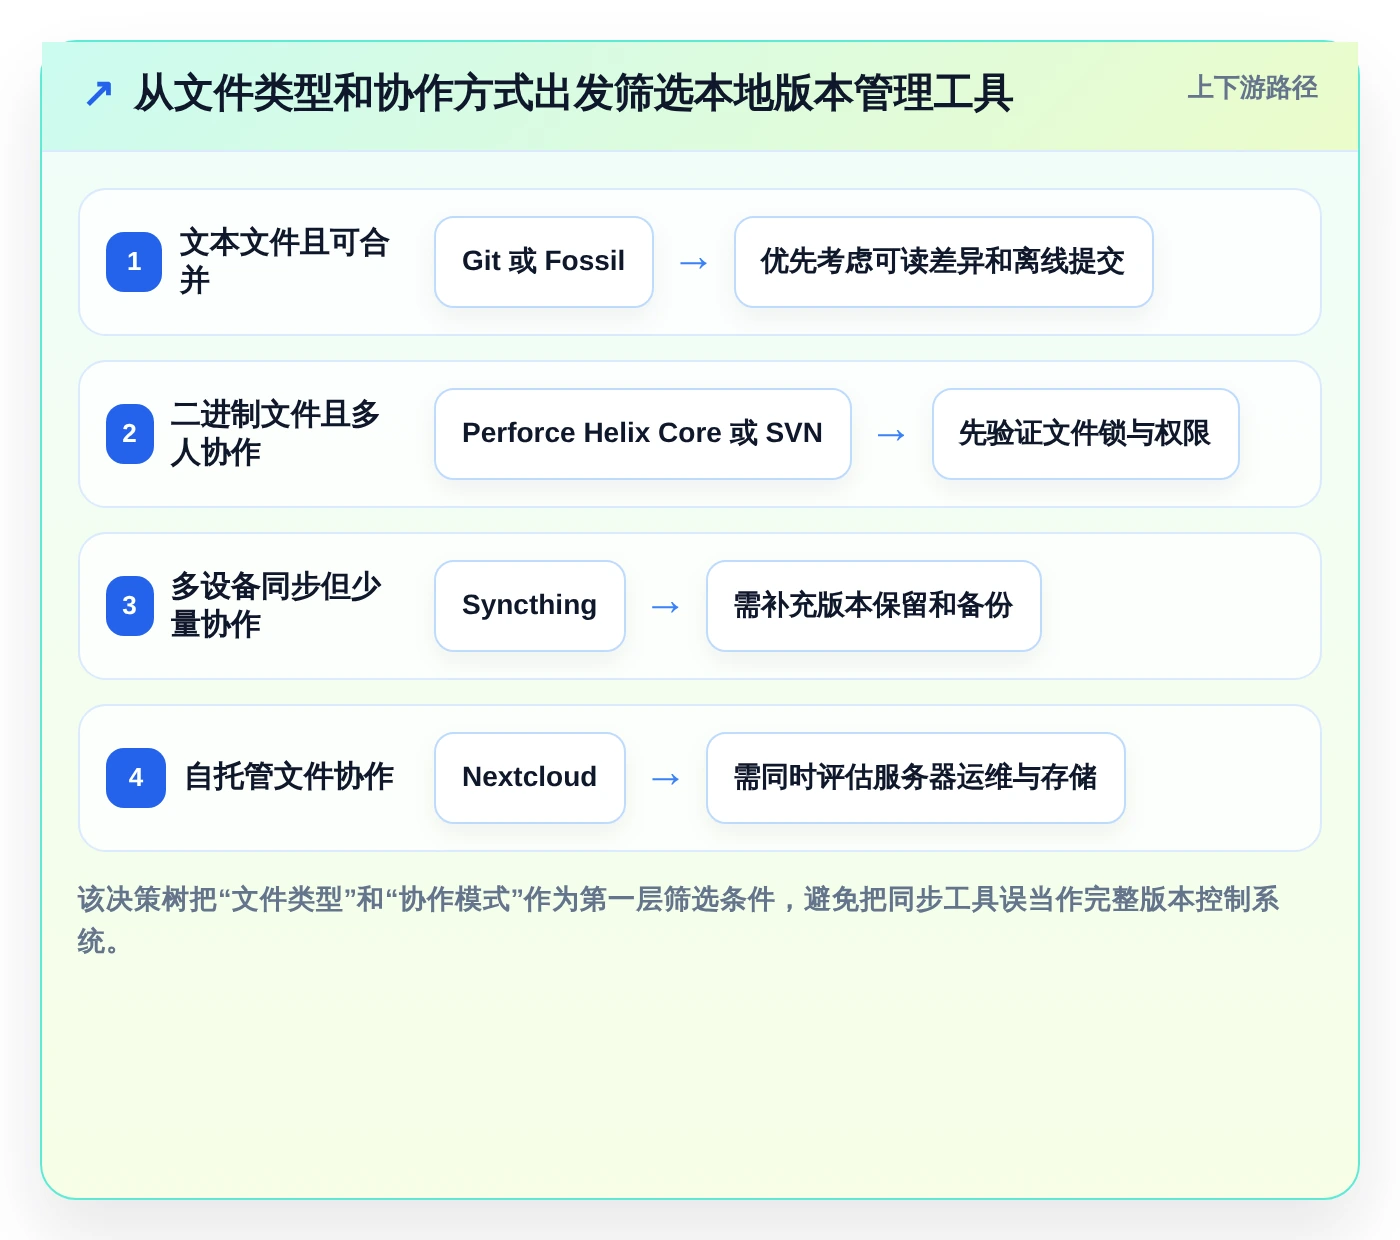Viewport: 1400px width, 1240px height.
Task: Click the 需同时评估服务器运维与存储 box
Action: point(916,778)
